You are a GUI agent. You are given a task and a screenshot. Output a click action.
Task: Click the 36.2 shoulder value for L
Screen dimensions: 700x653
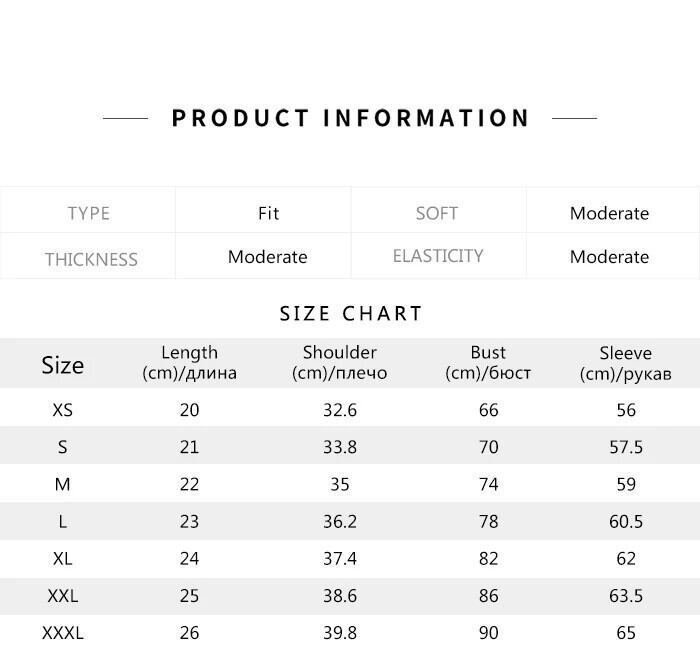pos(339,521)
